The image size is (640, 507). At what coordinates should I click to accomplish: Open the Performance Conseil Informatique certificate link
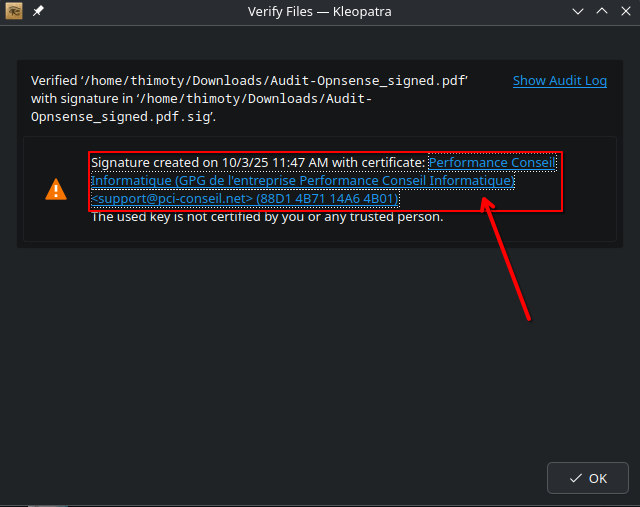click(x=490, y=163)
